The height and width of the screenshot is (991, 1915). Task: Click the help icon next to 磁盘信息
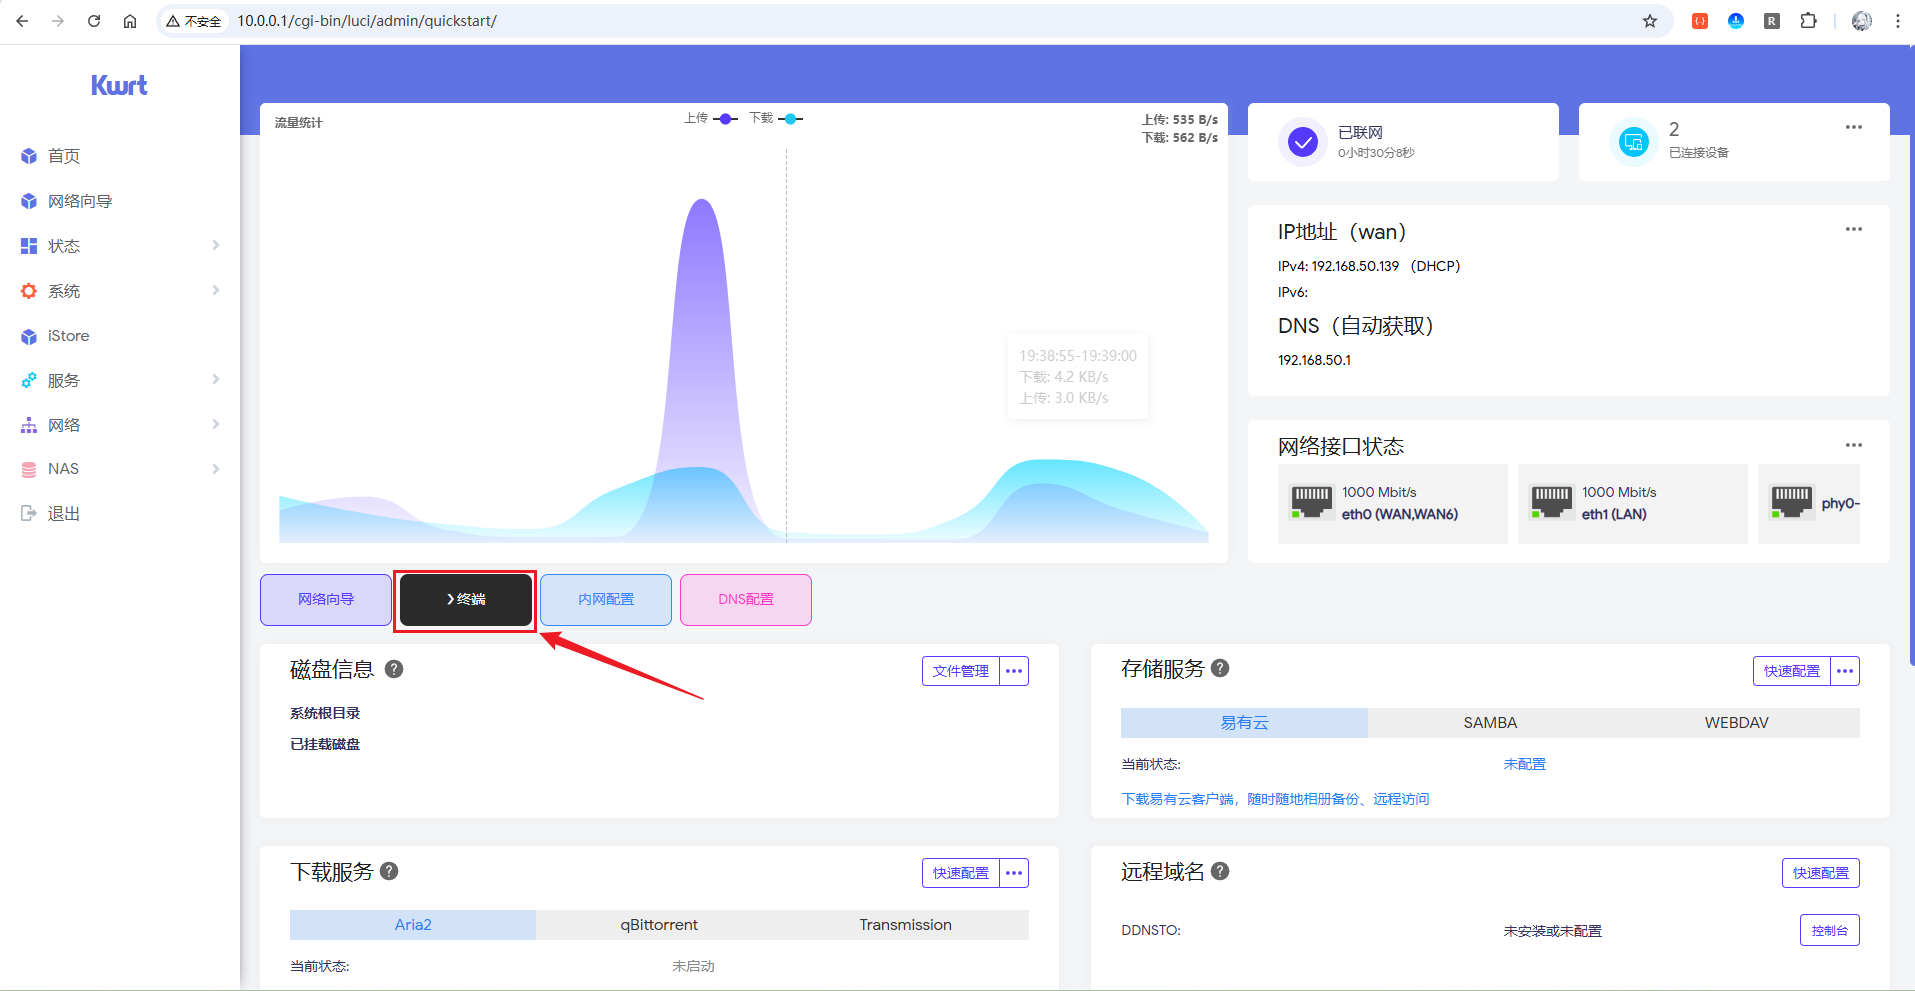click(394, 669)
